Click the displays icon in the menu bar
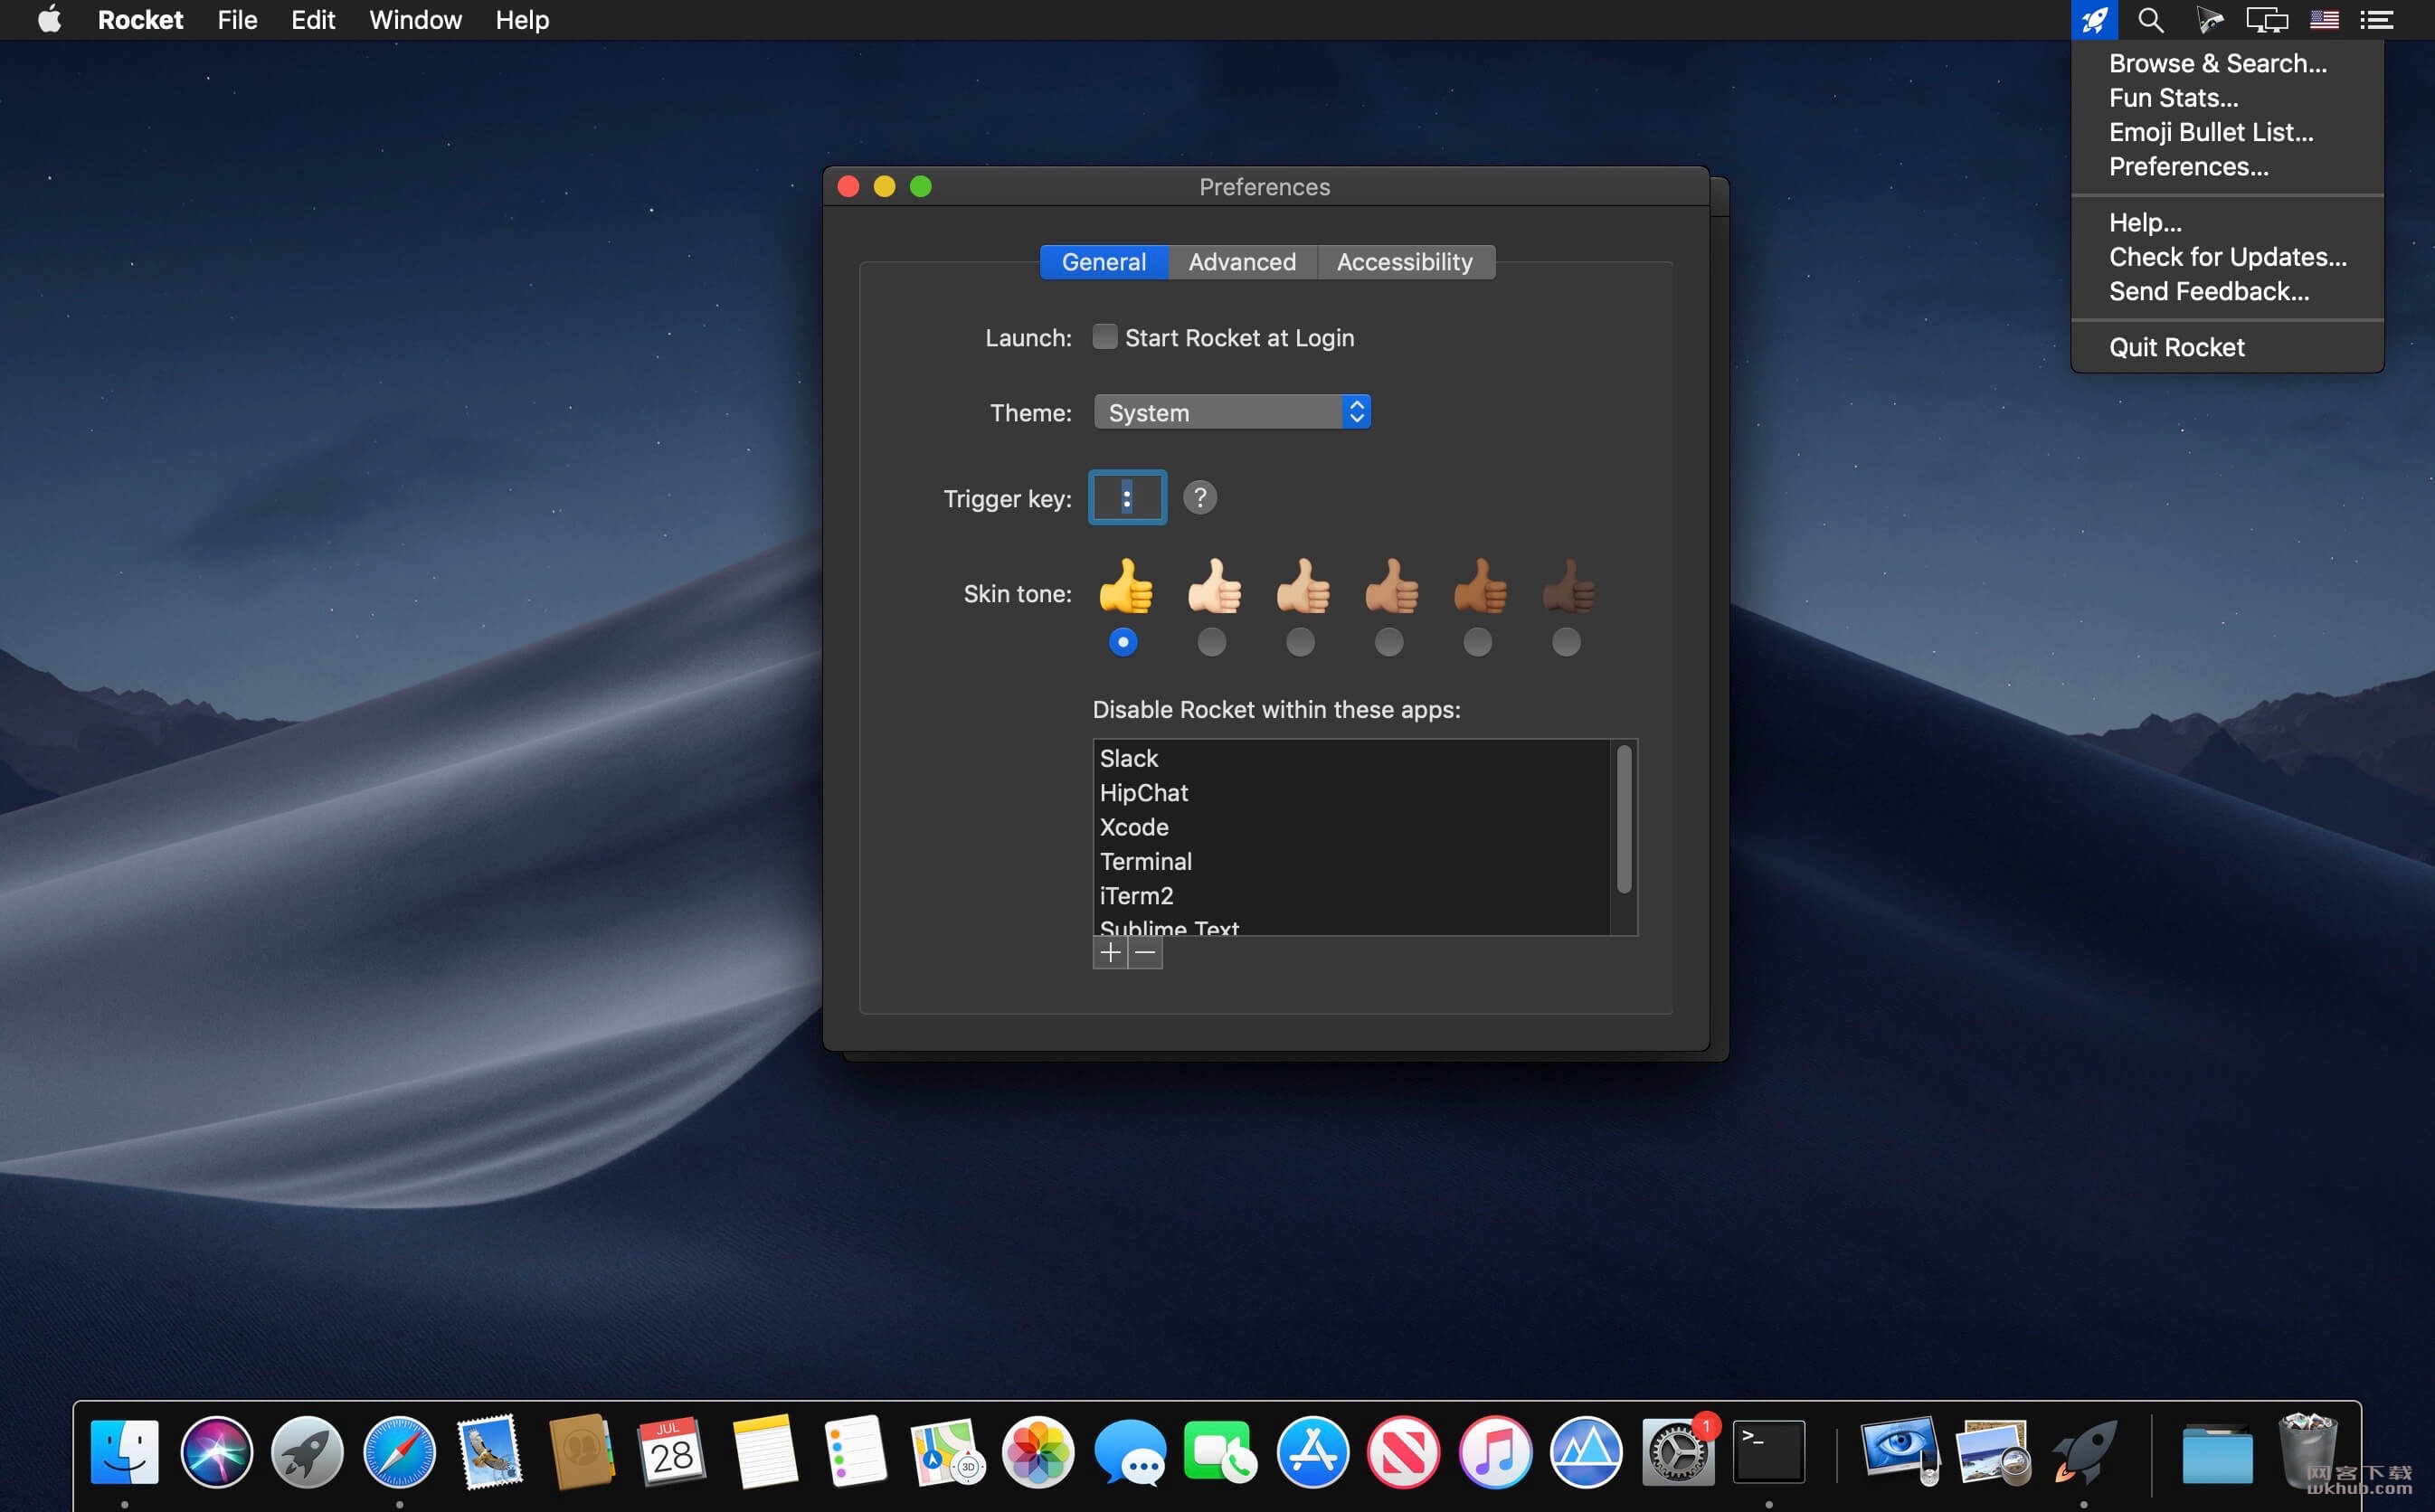Screen dimensions: 2435x1512 (2267, 20)
